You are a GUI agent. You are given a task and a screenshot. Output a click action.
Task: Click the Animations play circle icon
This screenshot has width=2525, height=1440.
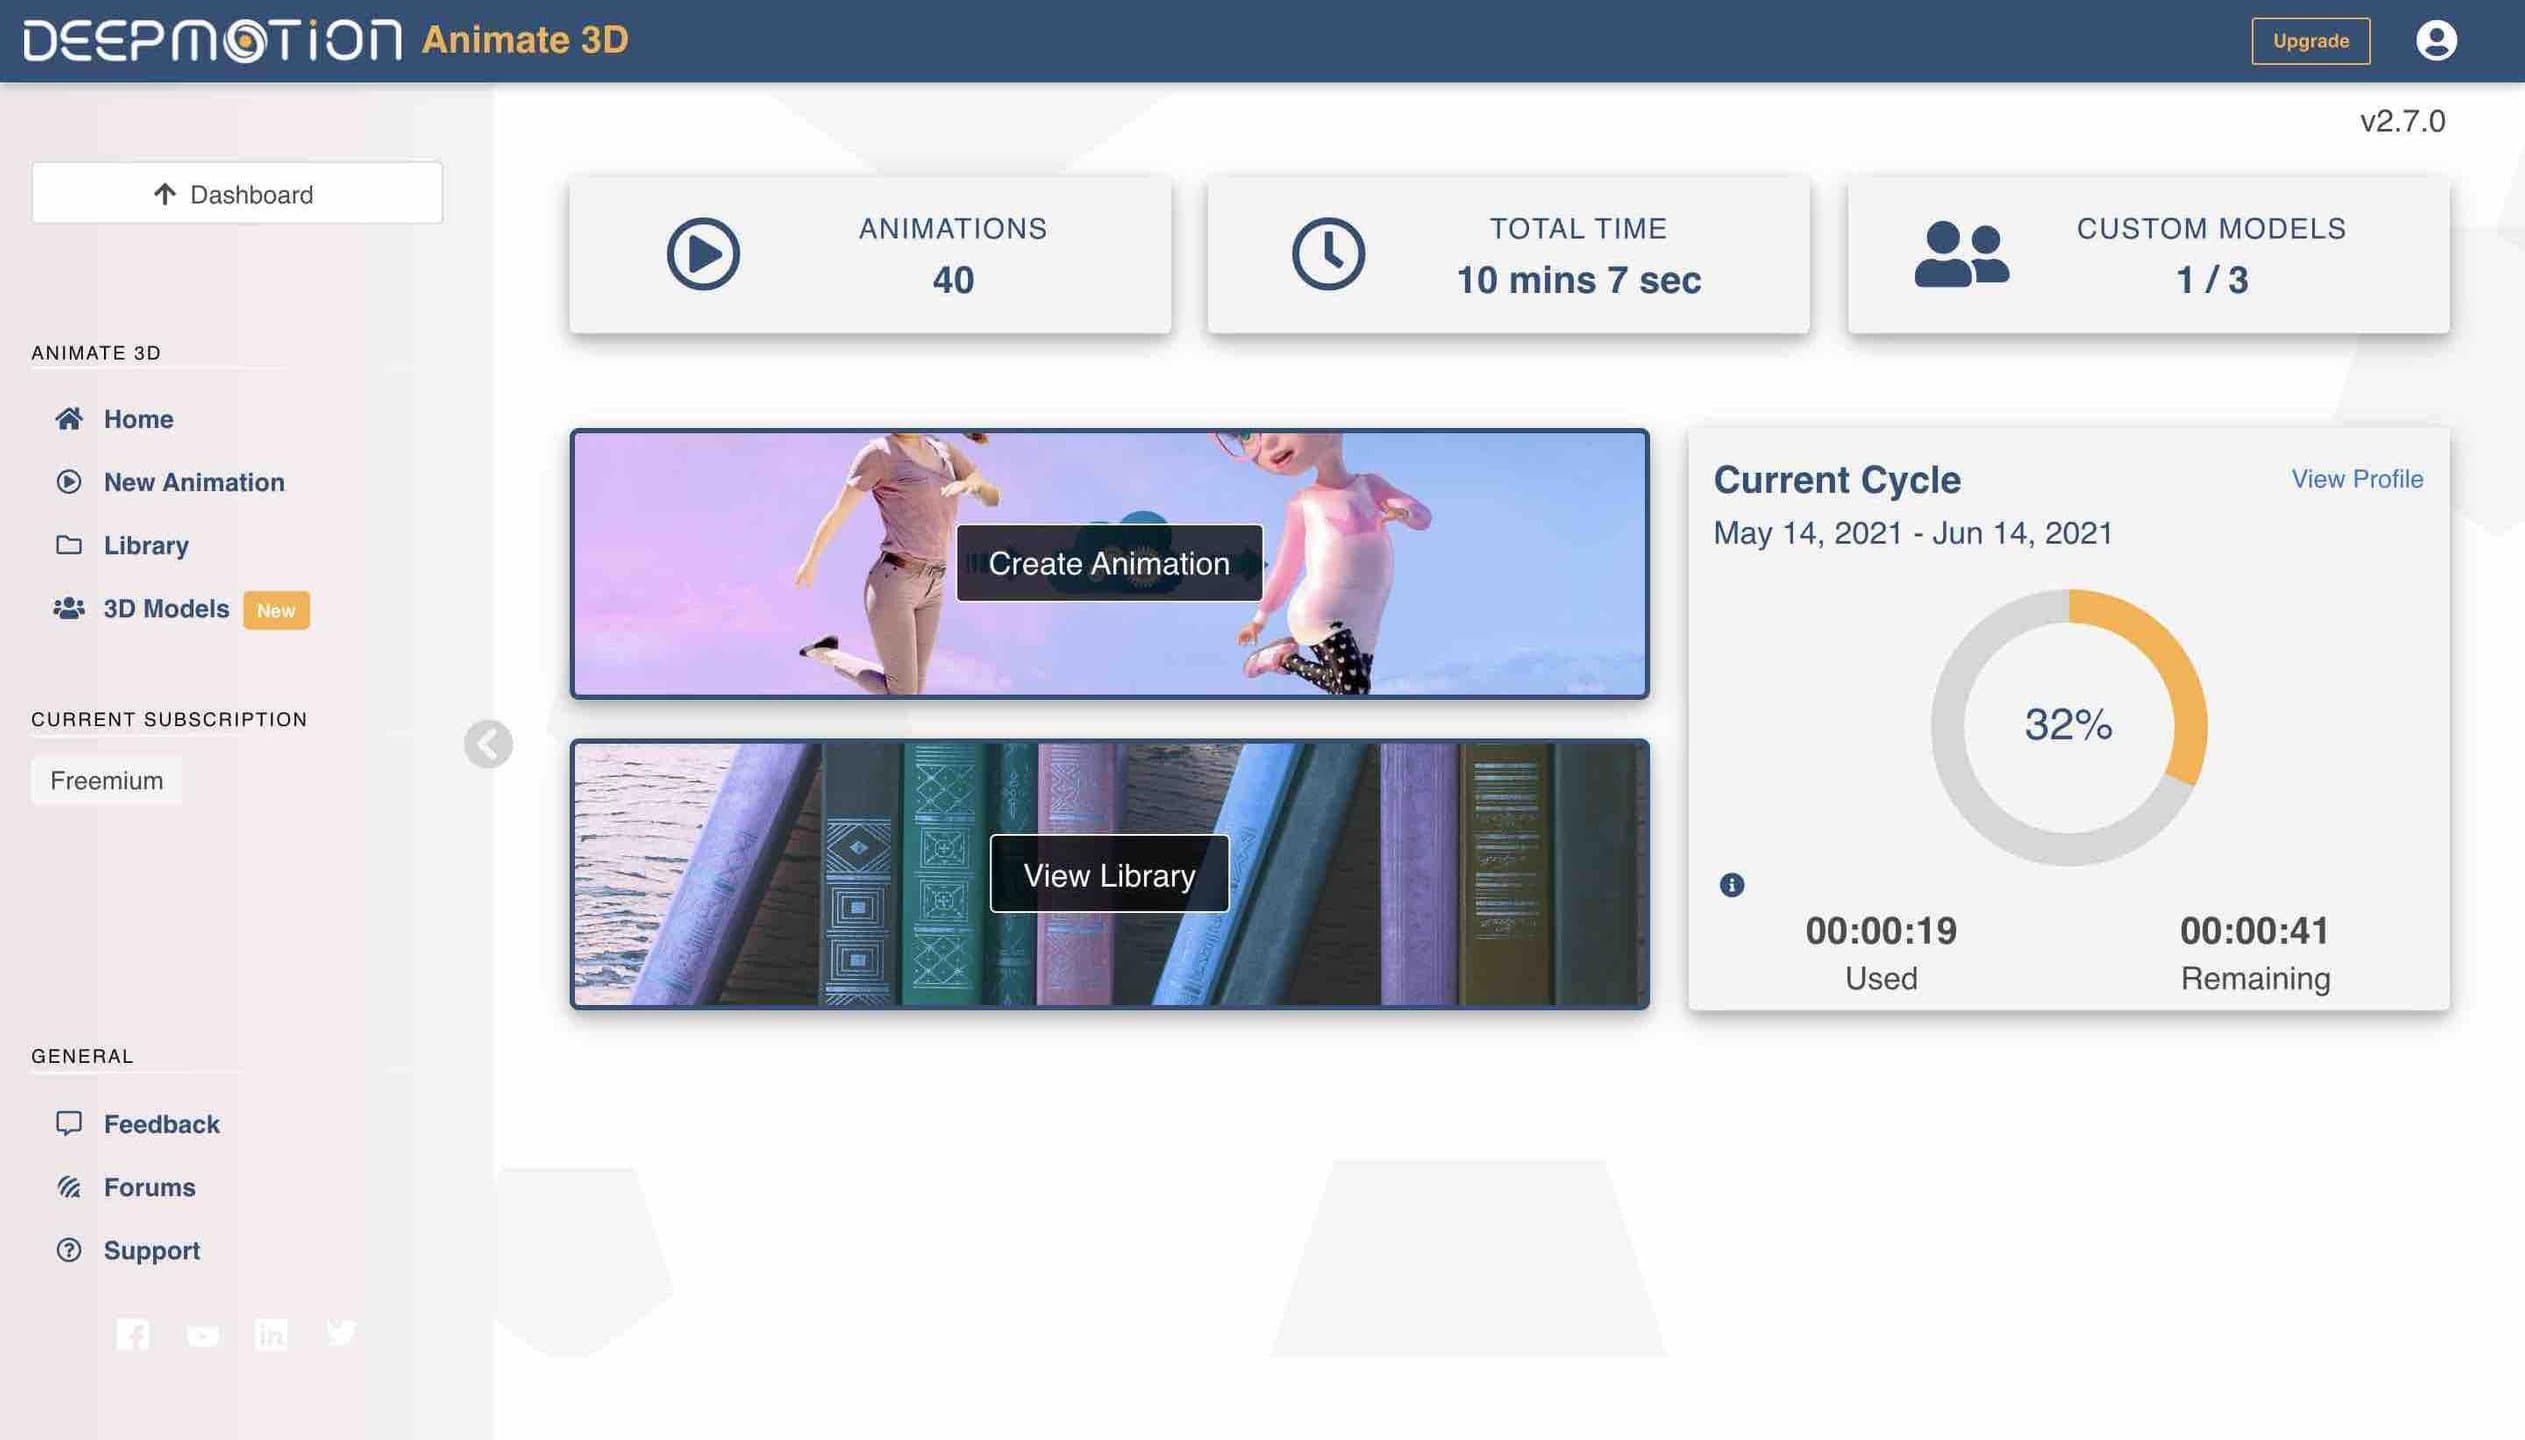pos(703,254)
